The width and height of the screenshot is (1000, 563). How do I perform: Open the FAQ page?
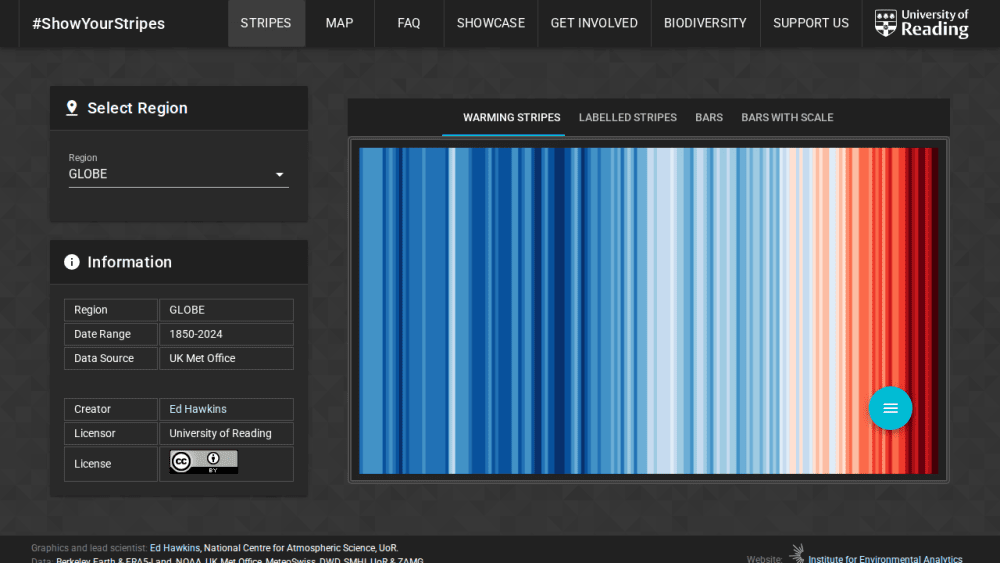point(409,24)
